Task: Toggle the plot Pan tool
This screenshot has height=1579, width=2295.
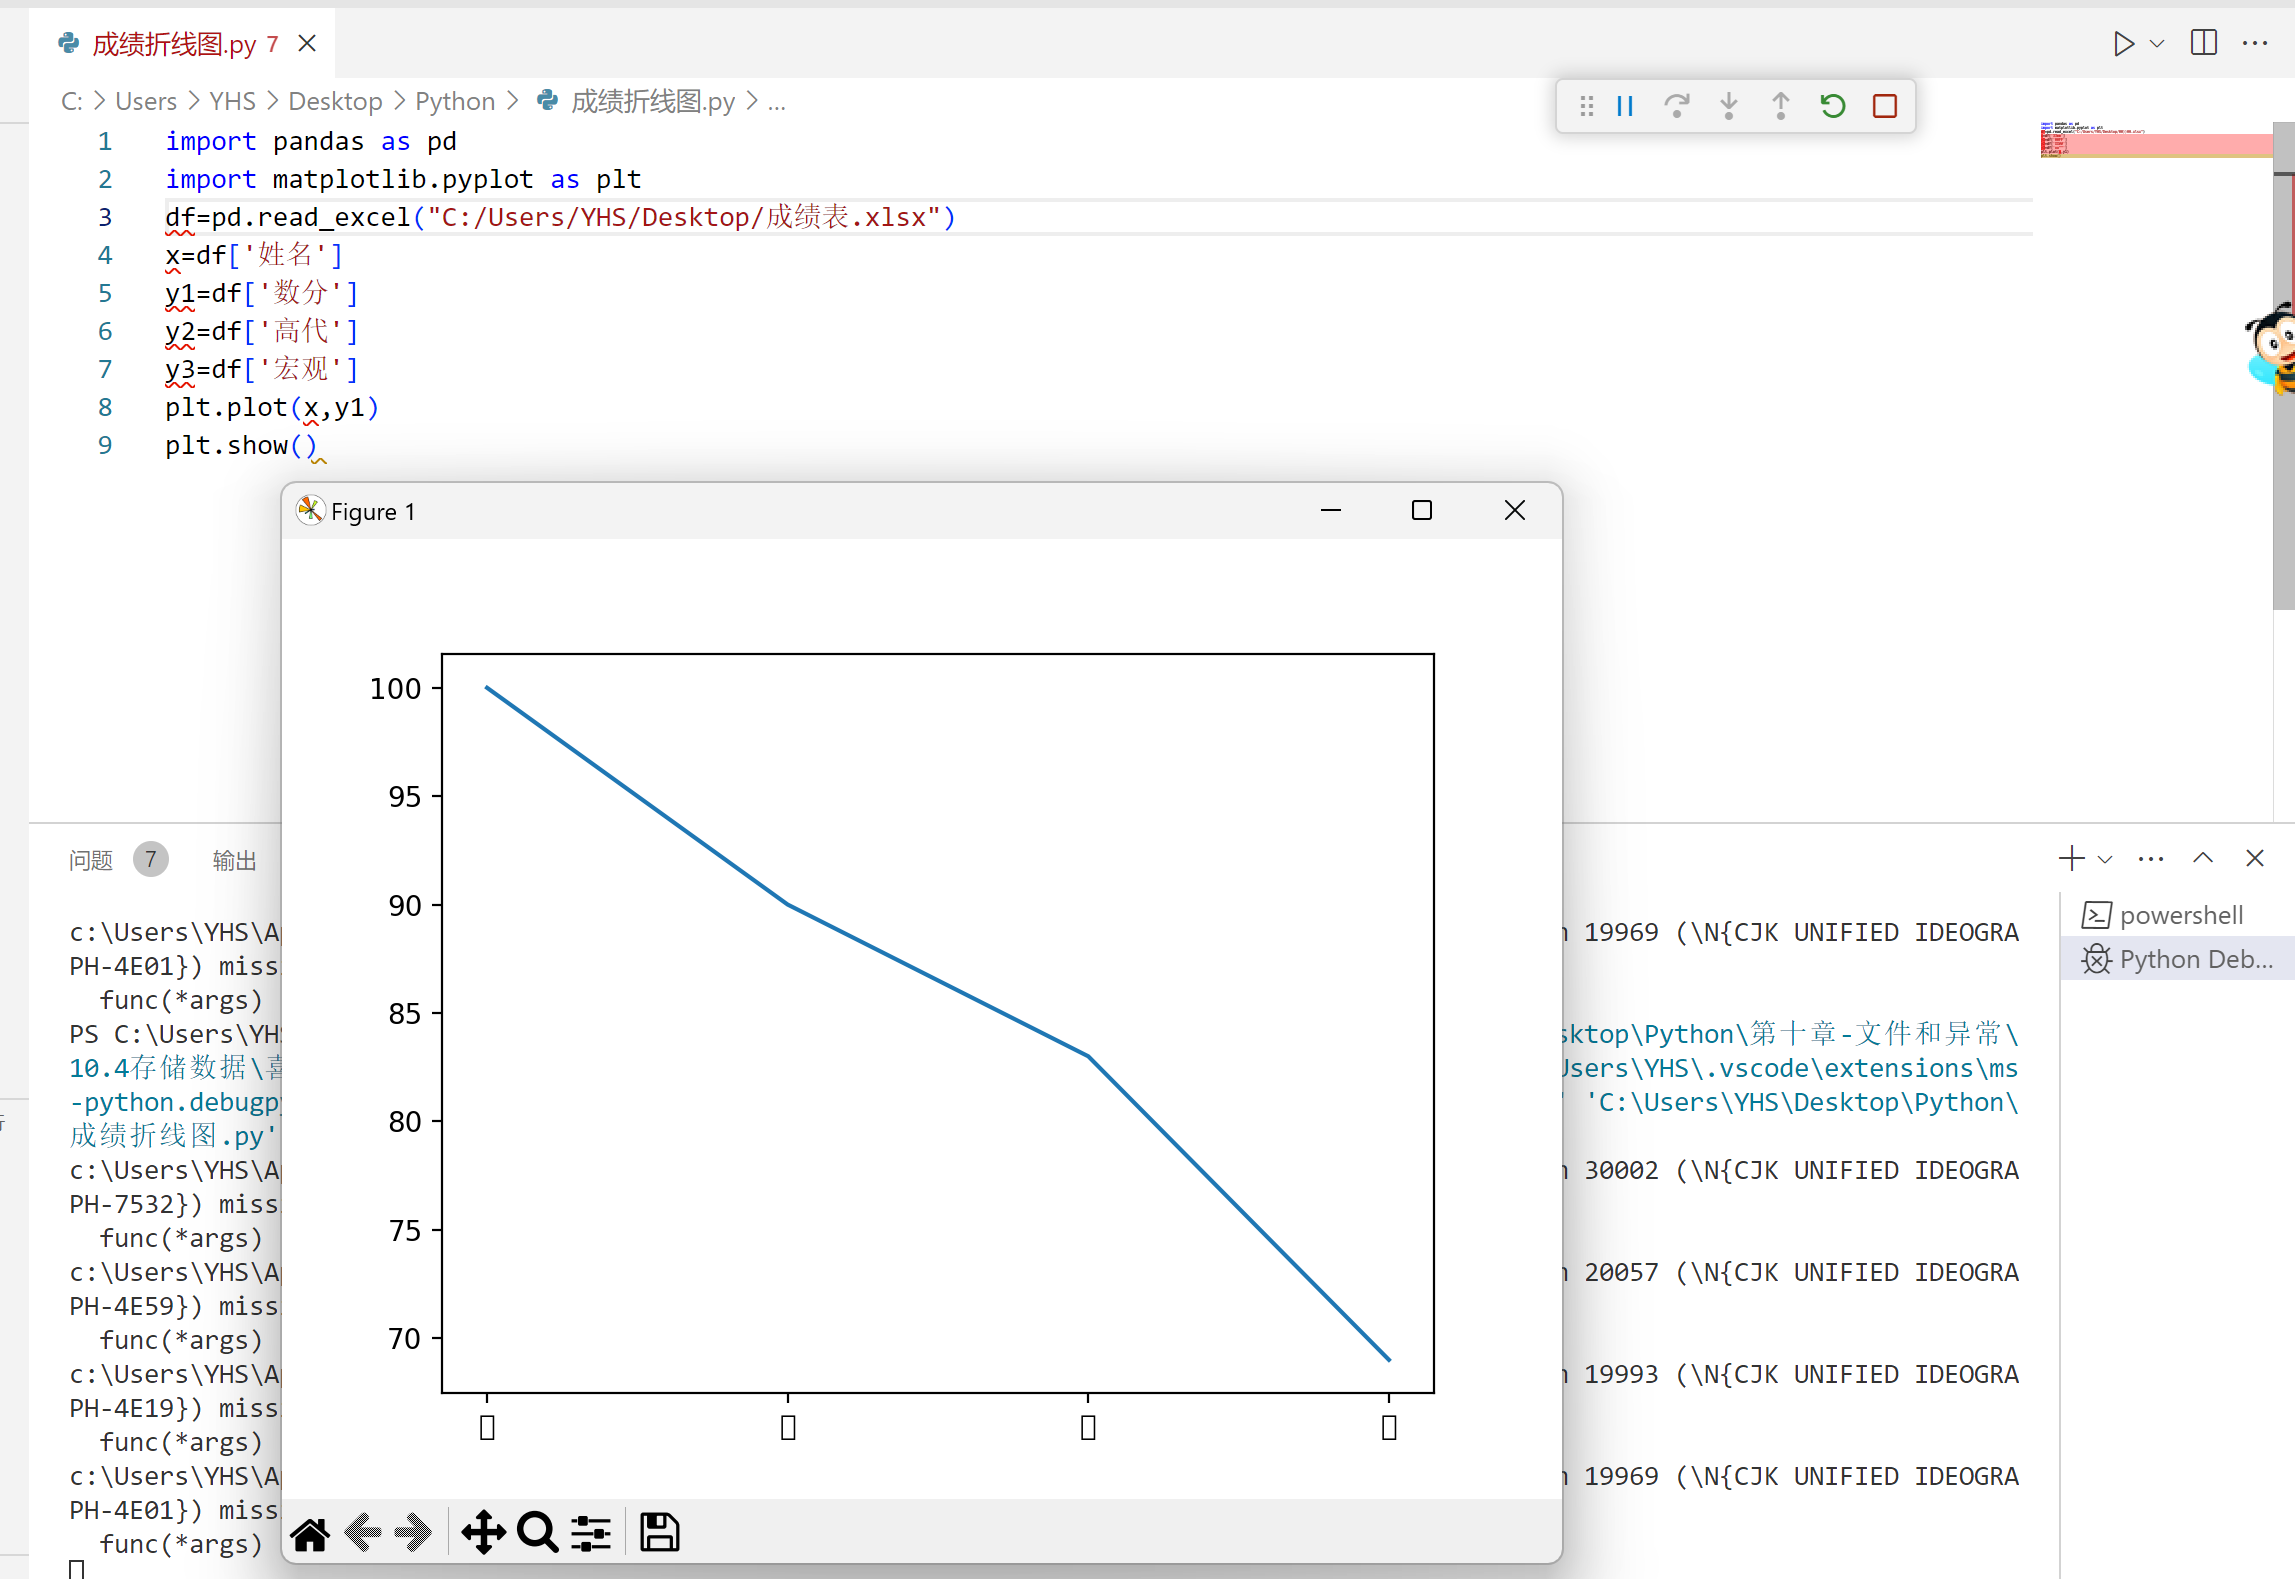Action: click(x=483, y=1533)
